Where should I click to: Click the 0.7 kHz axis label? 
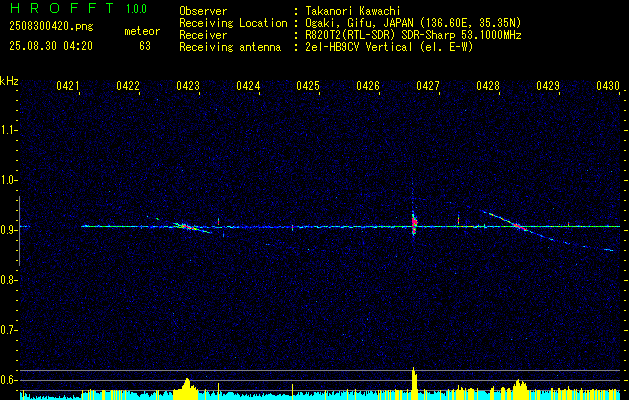tap(8, 330)
